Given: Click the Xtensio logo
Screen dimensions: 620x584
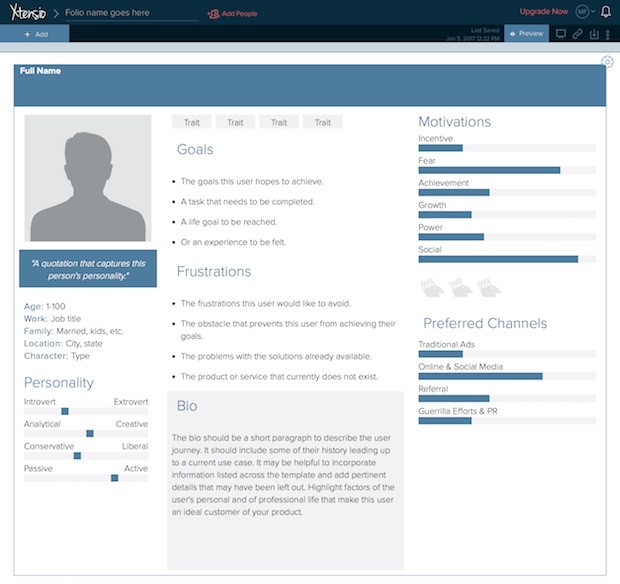Looking at the screenshot, I should [26, 12].
